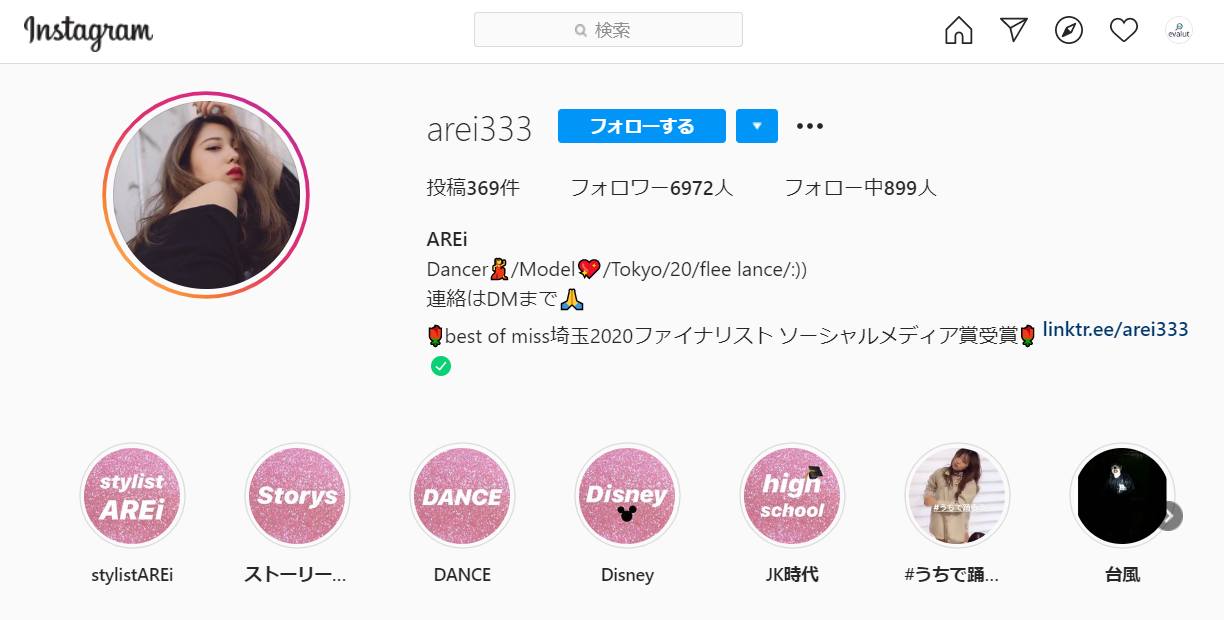
Task: Open activity heart icon
Action: point(1124,30)
